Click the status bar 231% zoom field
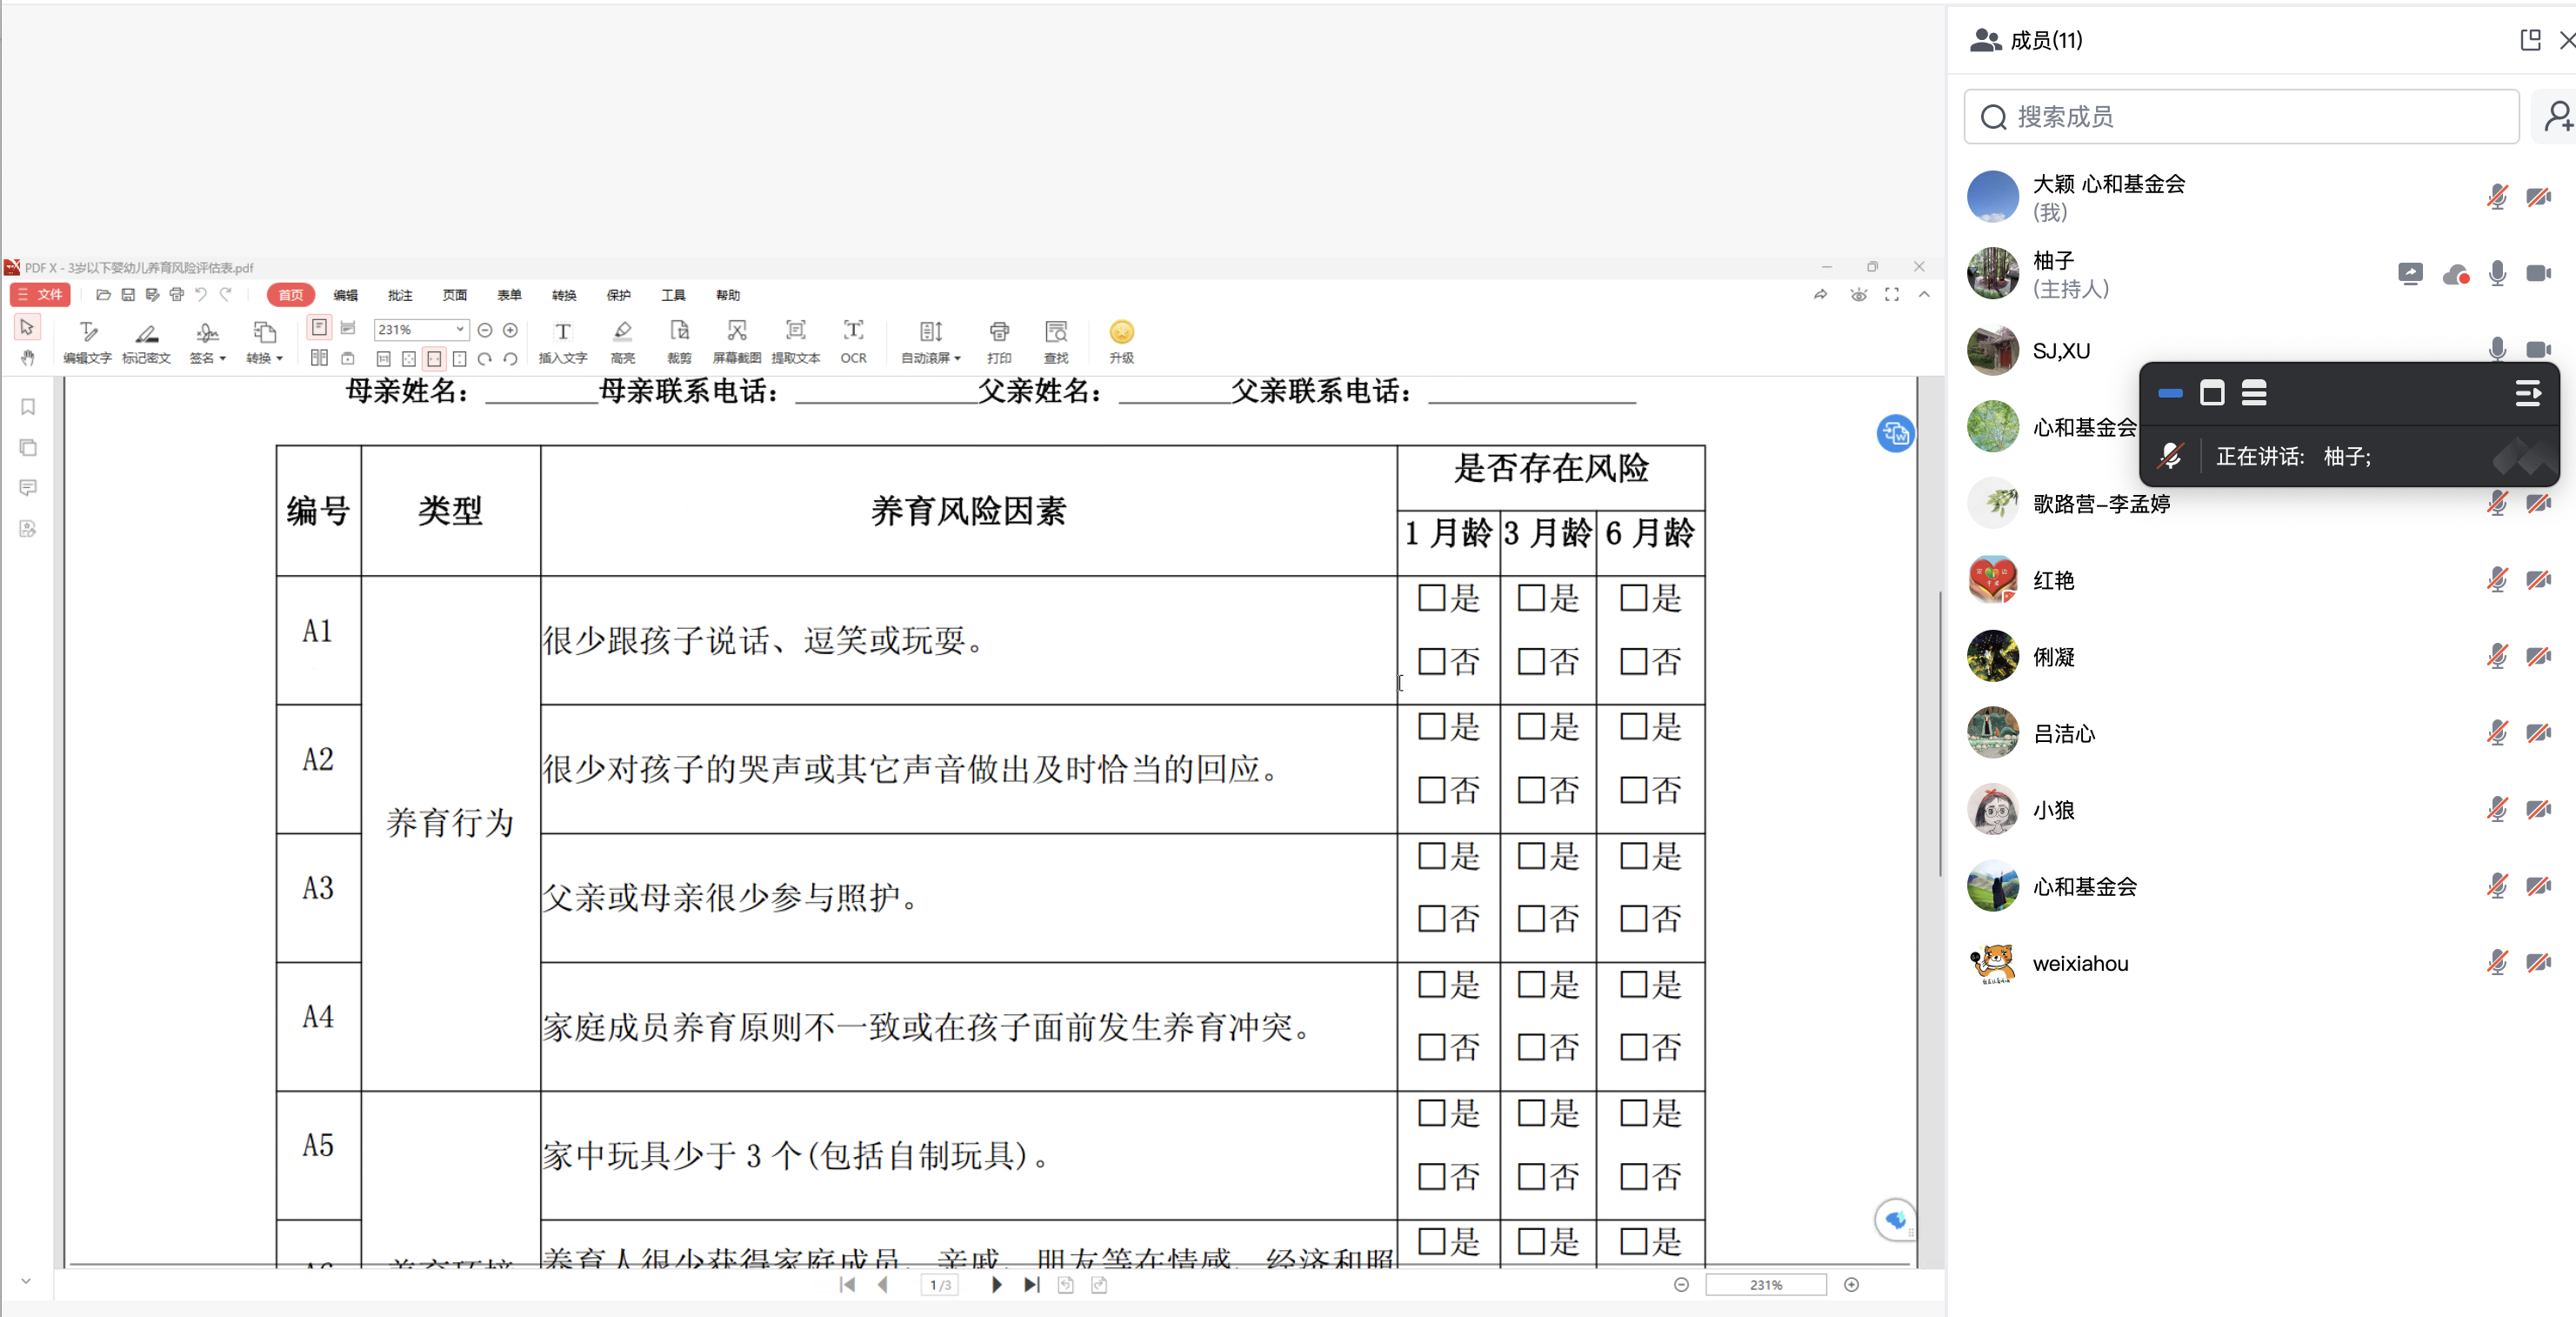2576x1317 pixels. [x=1765, y=1285]
